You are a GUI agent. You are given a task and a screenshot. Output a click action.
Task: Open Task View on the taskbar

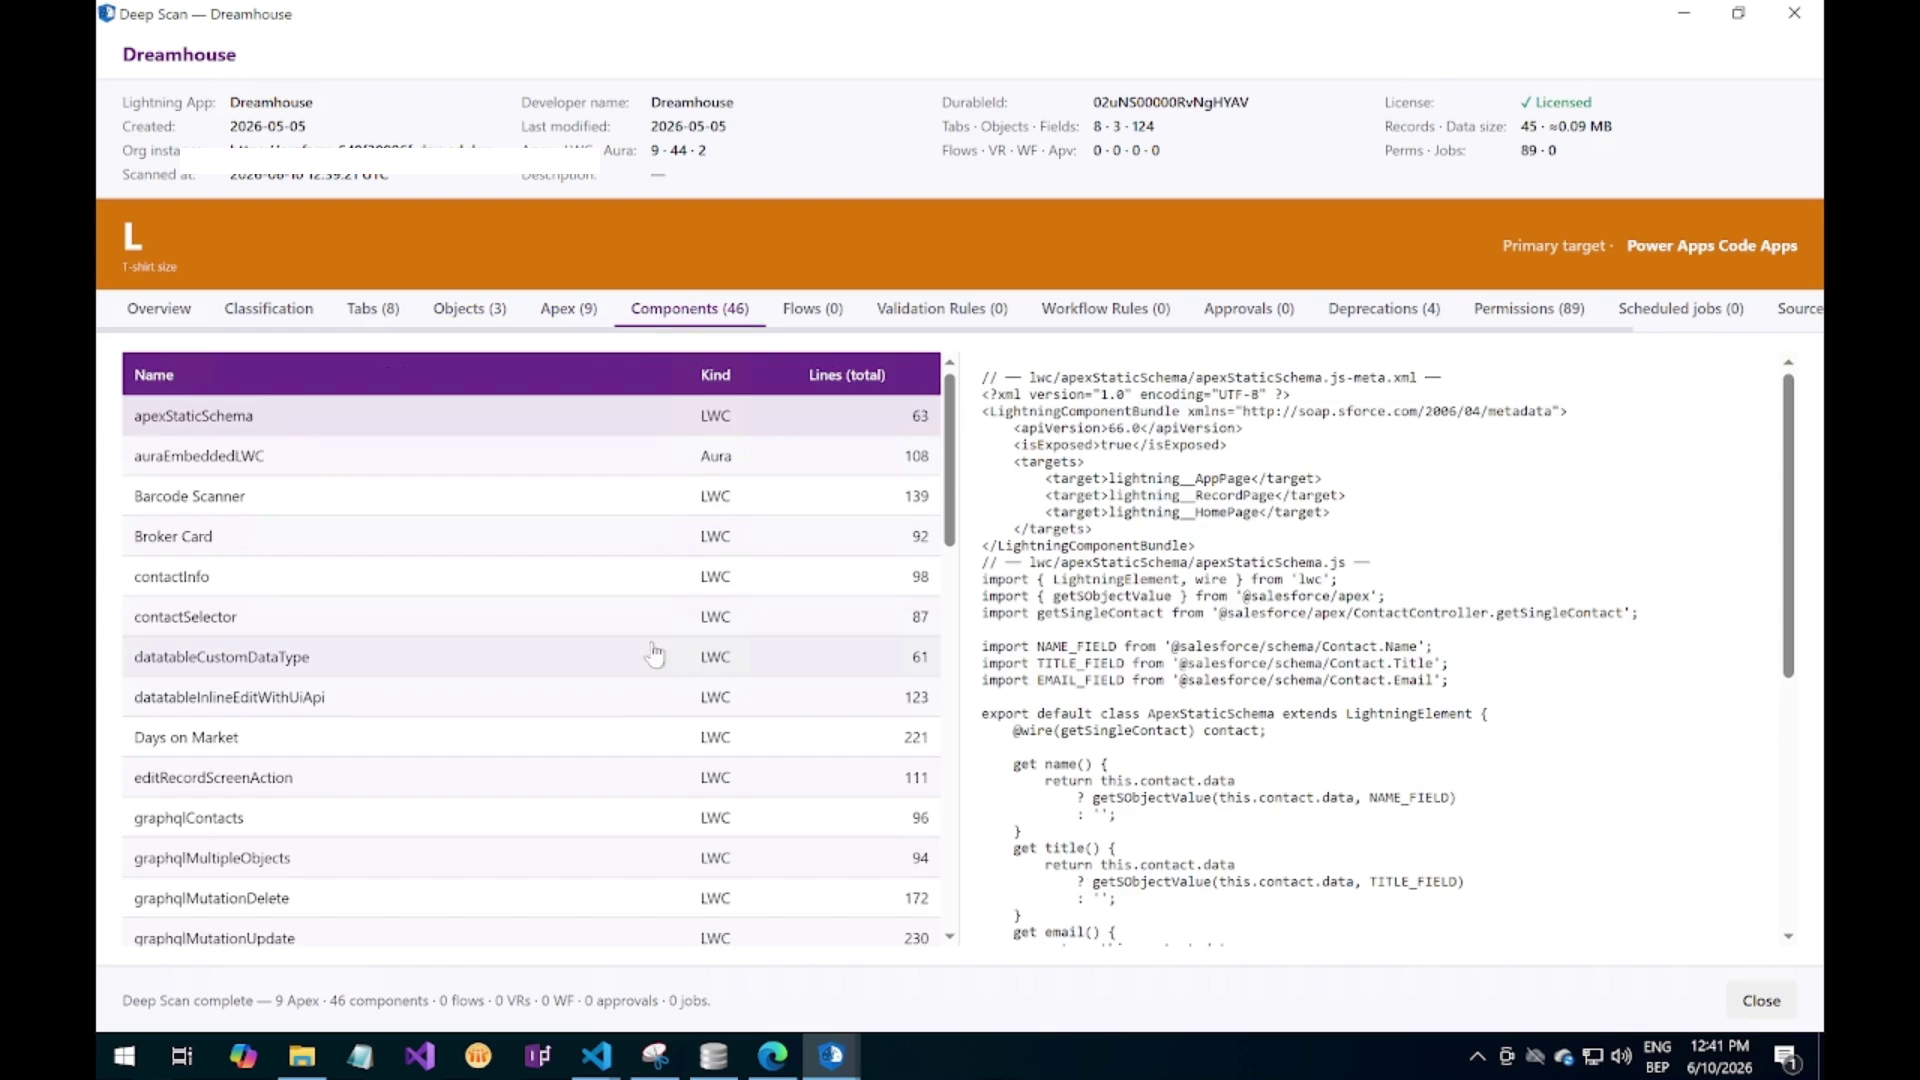point(182,1056)
